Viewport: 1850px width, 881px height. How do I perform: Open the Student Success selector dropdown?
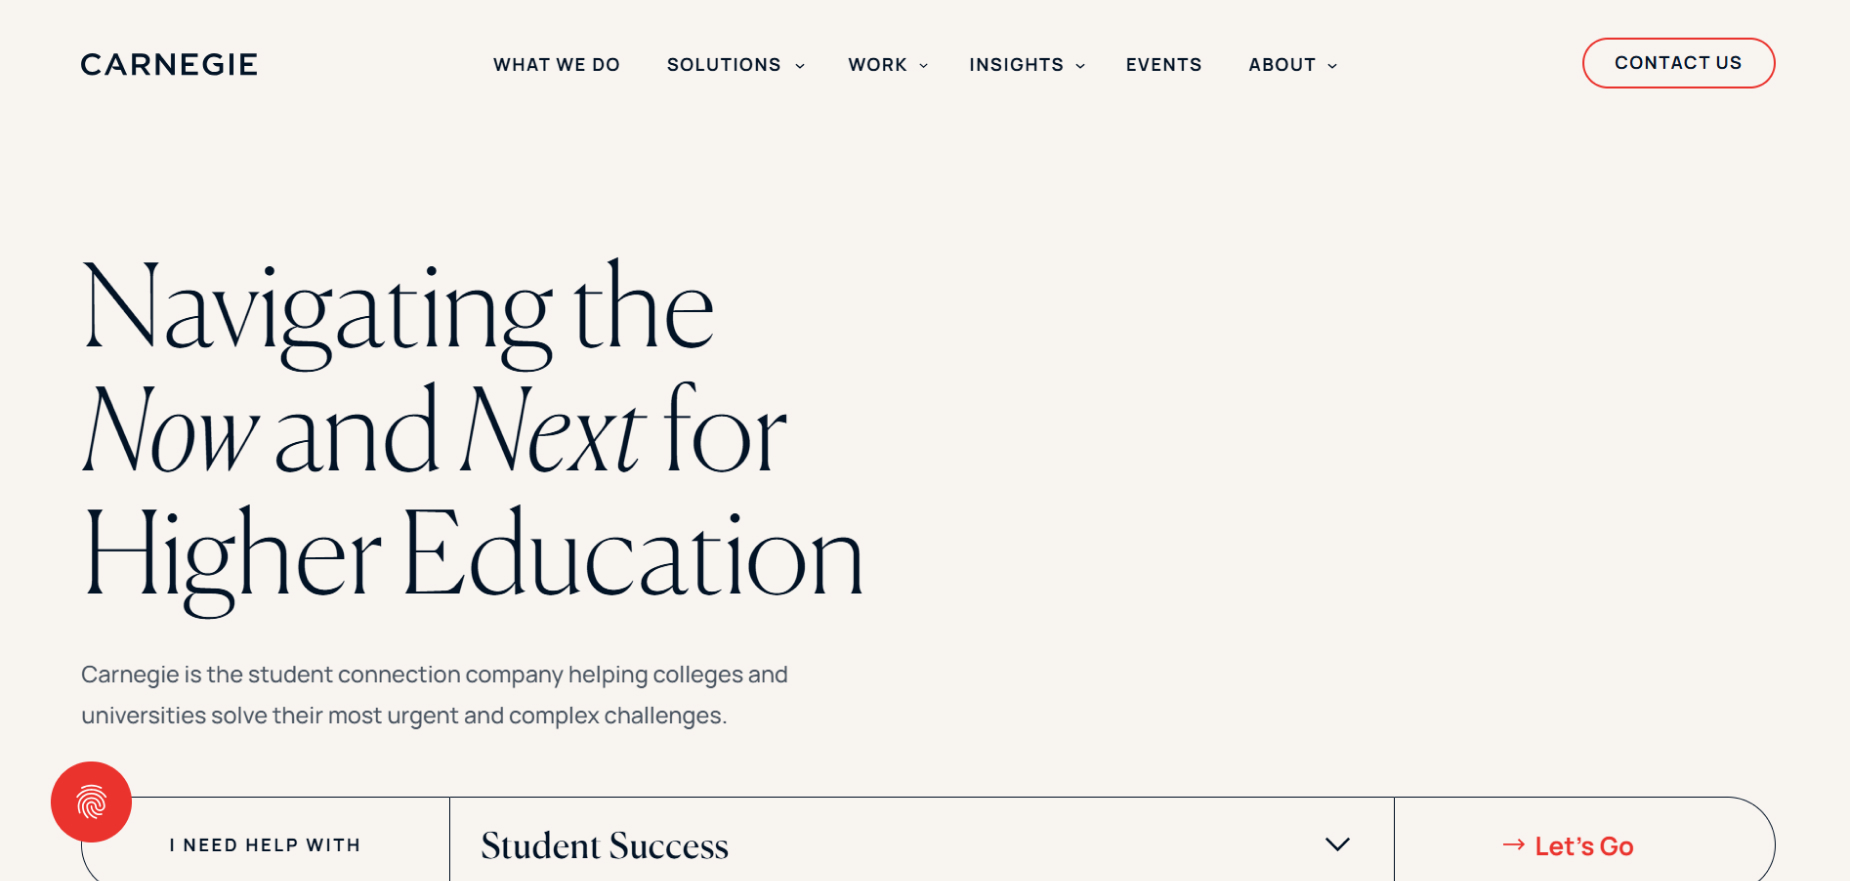tap(1337, 845)
